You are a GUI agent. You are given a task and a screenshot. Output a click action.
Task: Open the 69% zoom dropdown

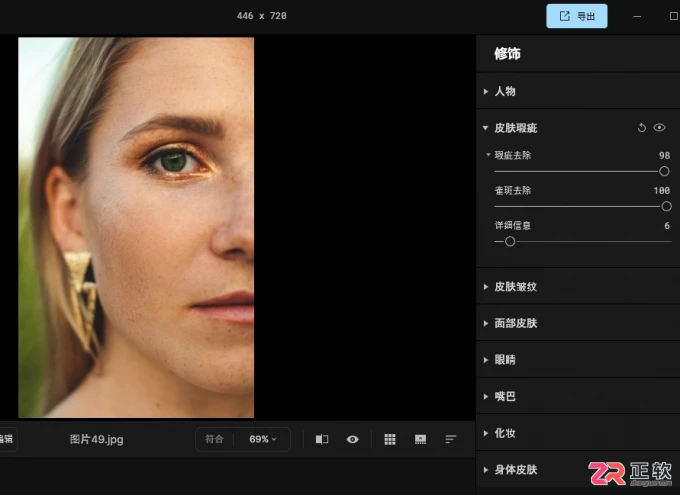pos(262,439)
